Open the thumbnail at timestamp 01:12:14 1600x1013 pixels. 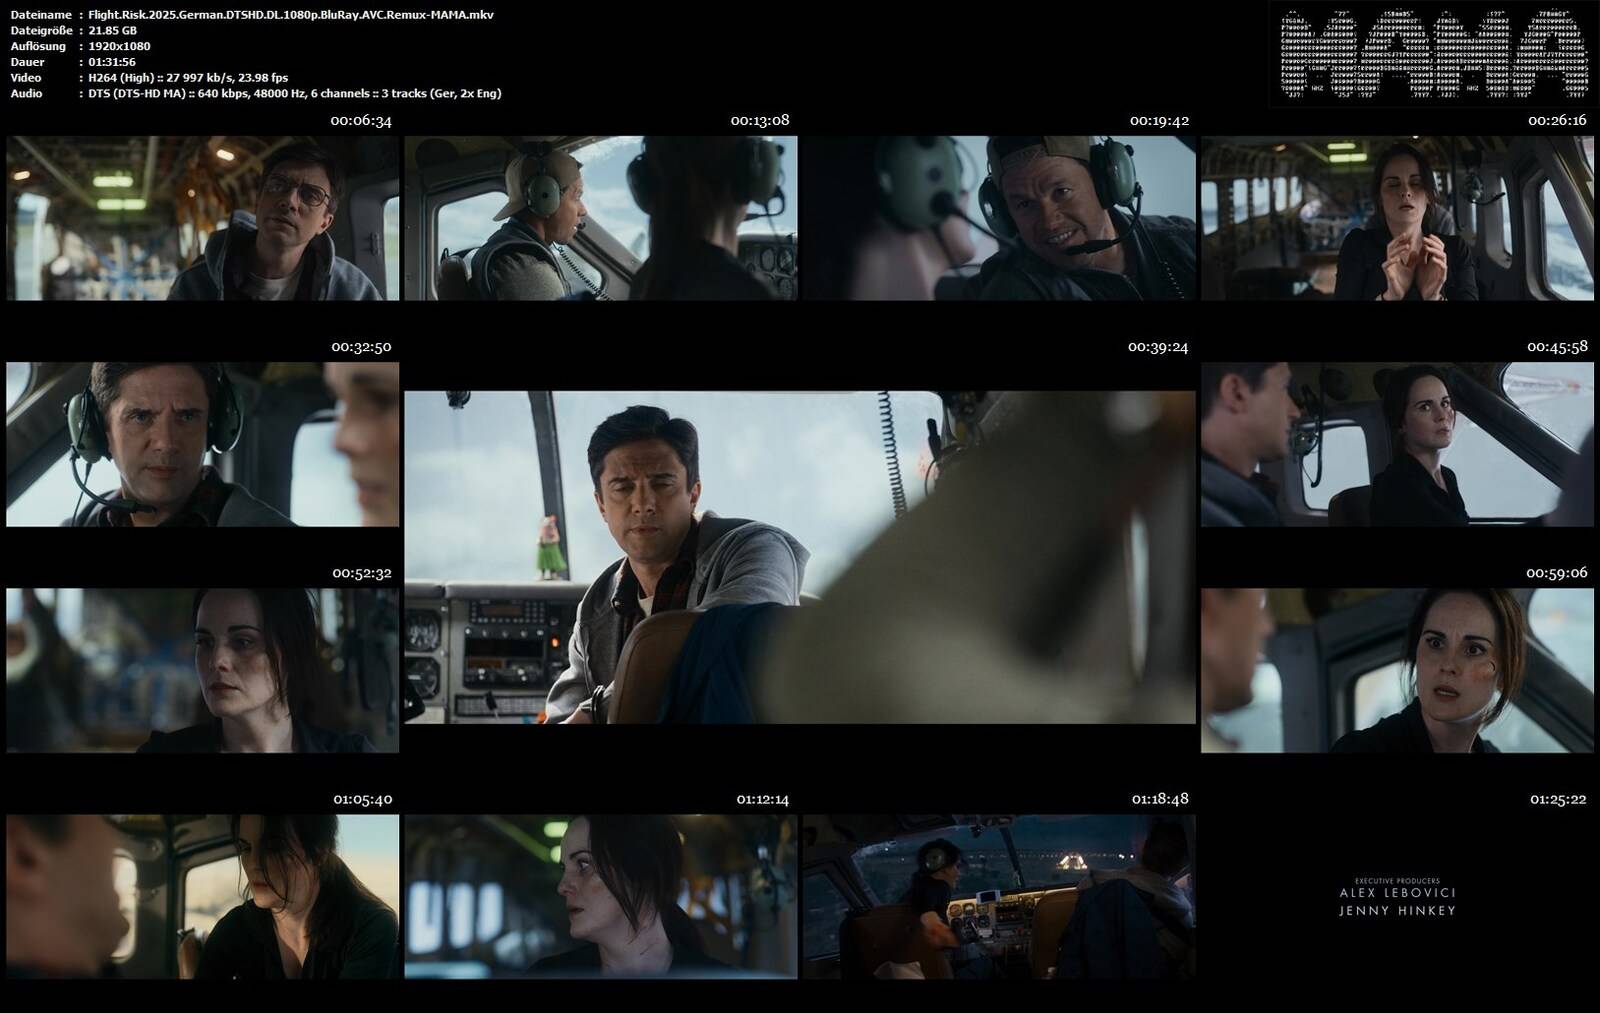coord(601,897)
